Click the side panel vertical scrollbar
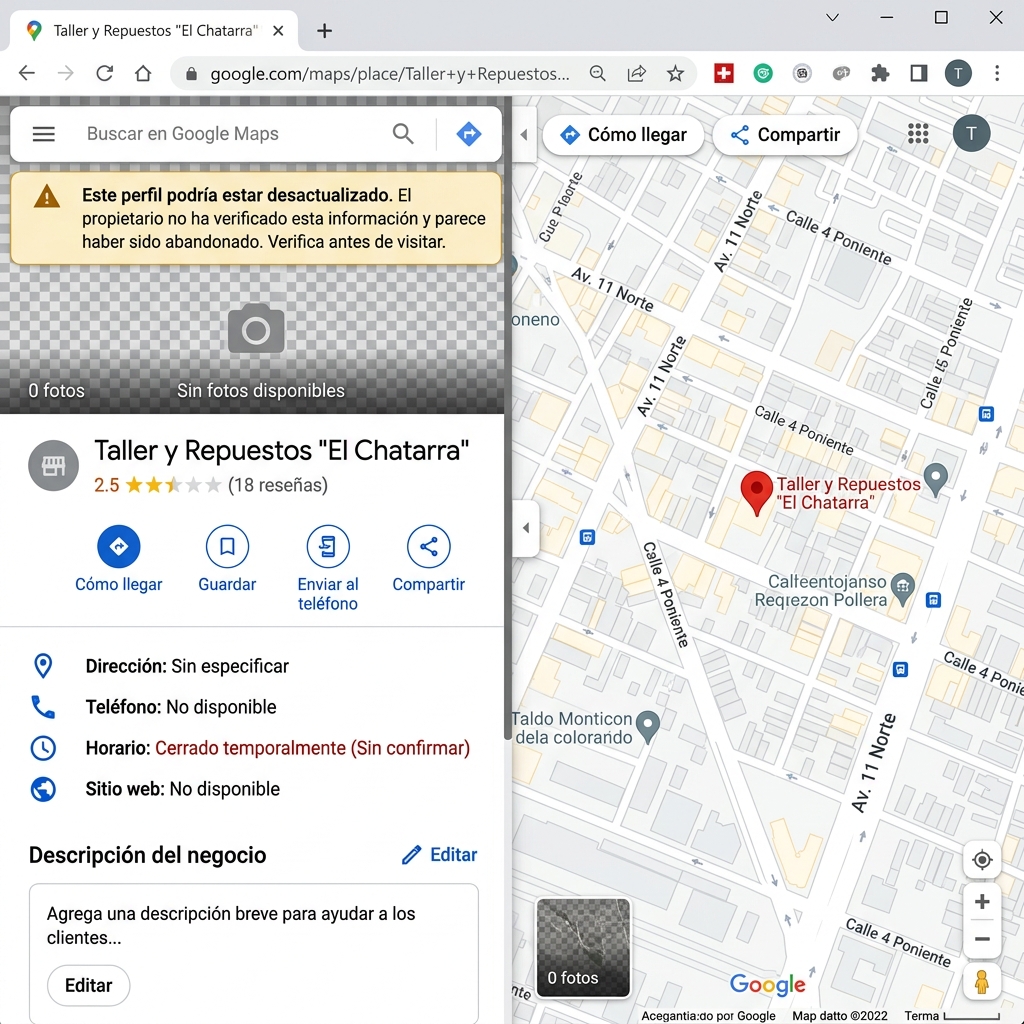 507,418
